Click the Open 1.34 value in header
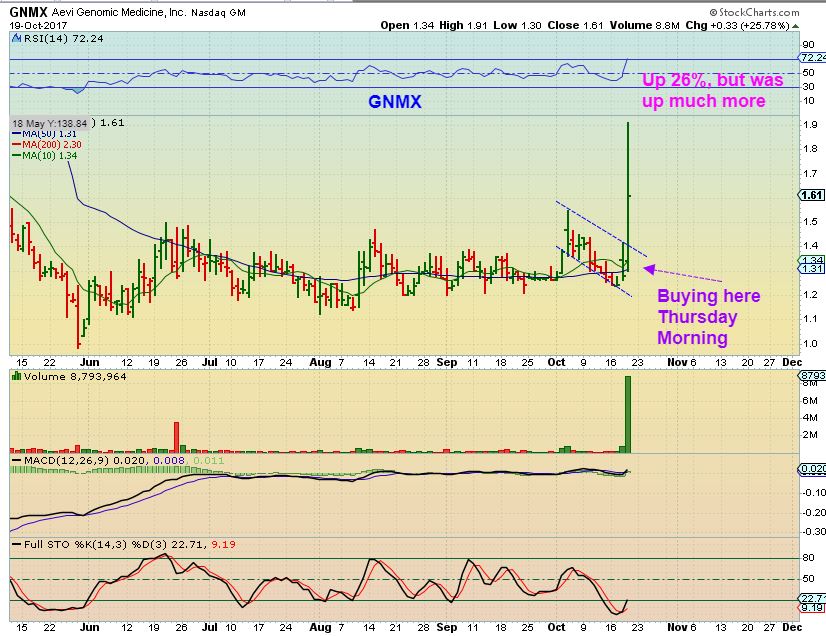826x636 pixels. click(x=408, y=25)
